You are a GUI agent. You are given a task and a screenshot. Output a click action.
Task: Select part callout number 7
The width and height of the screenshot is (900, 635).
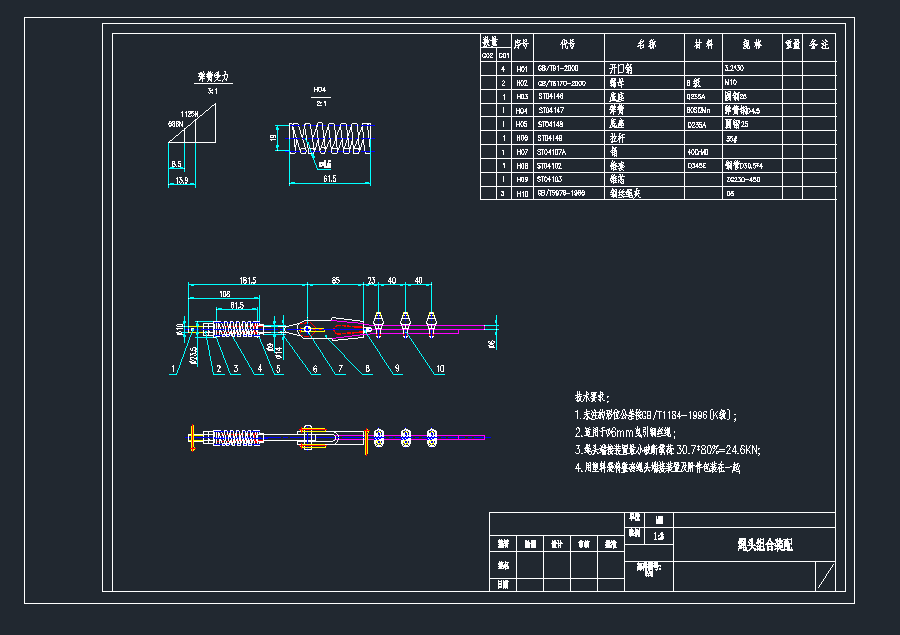coord(341,368)
